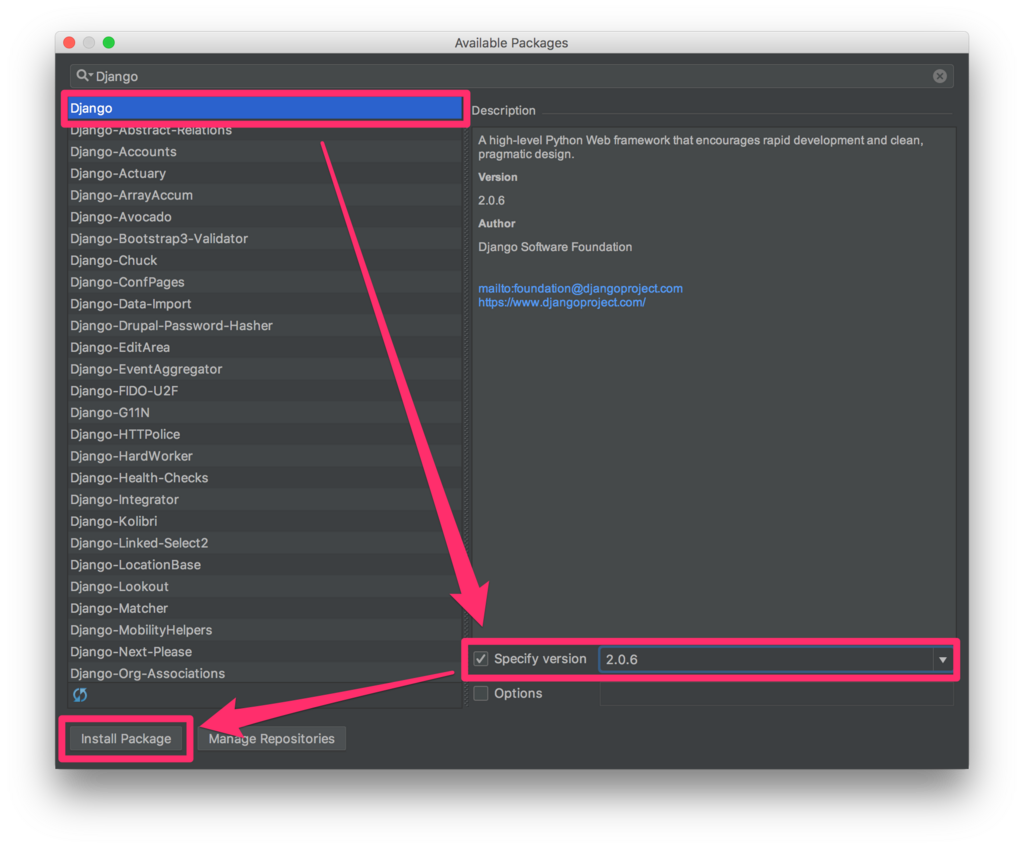Viewport: 1024px width, 848px height.
Task: Select Django-HTTPolice package
Action: (264, 434)
